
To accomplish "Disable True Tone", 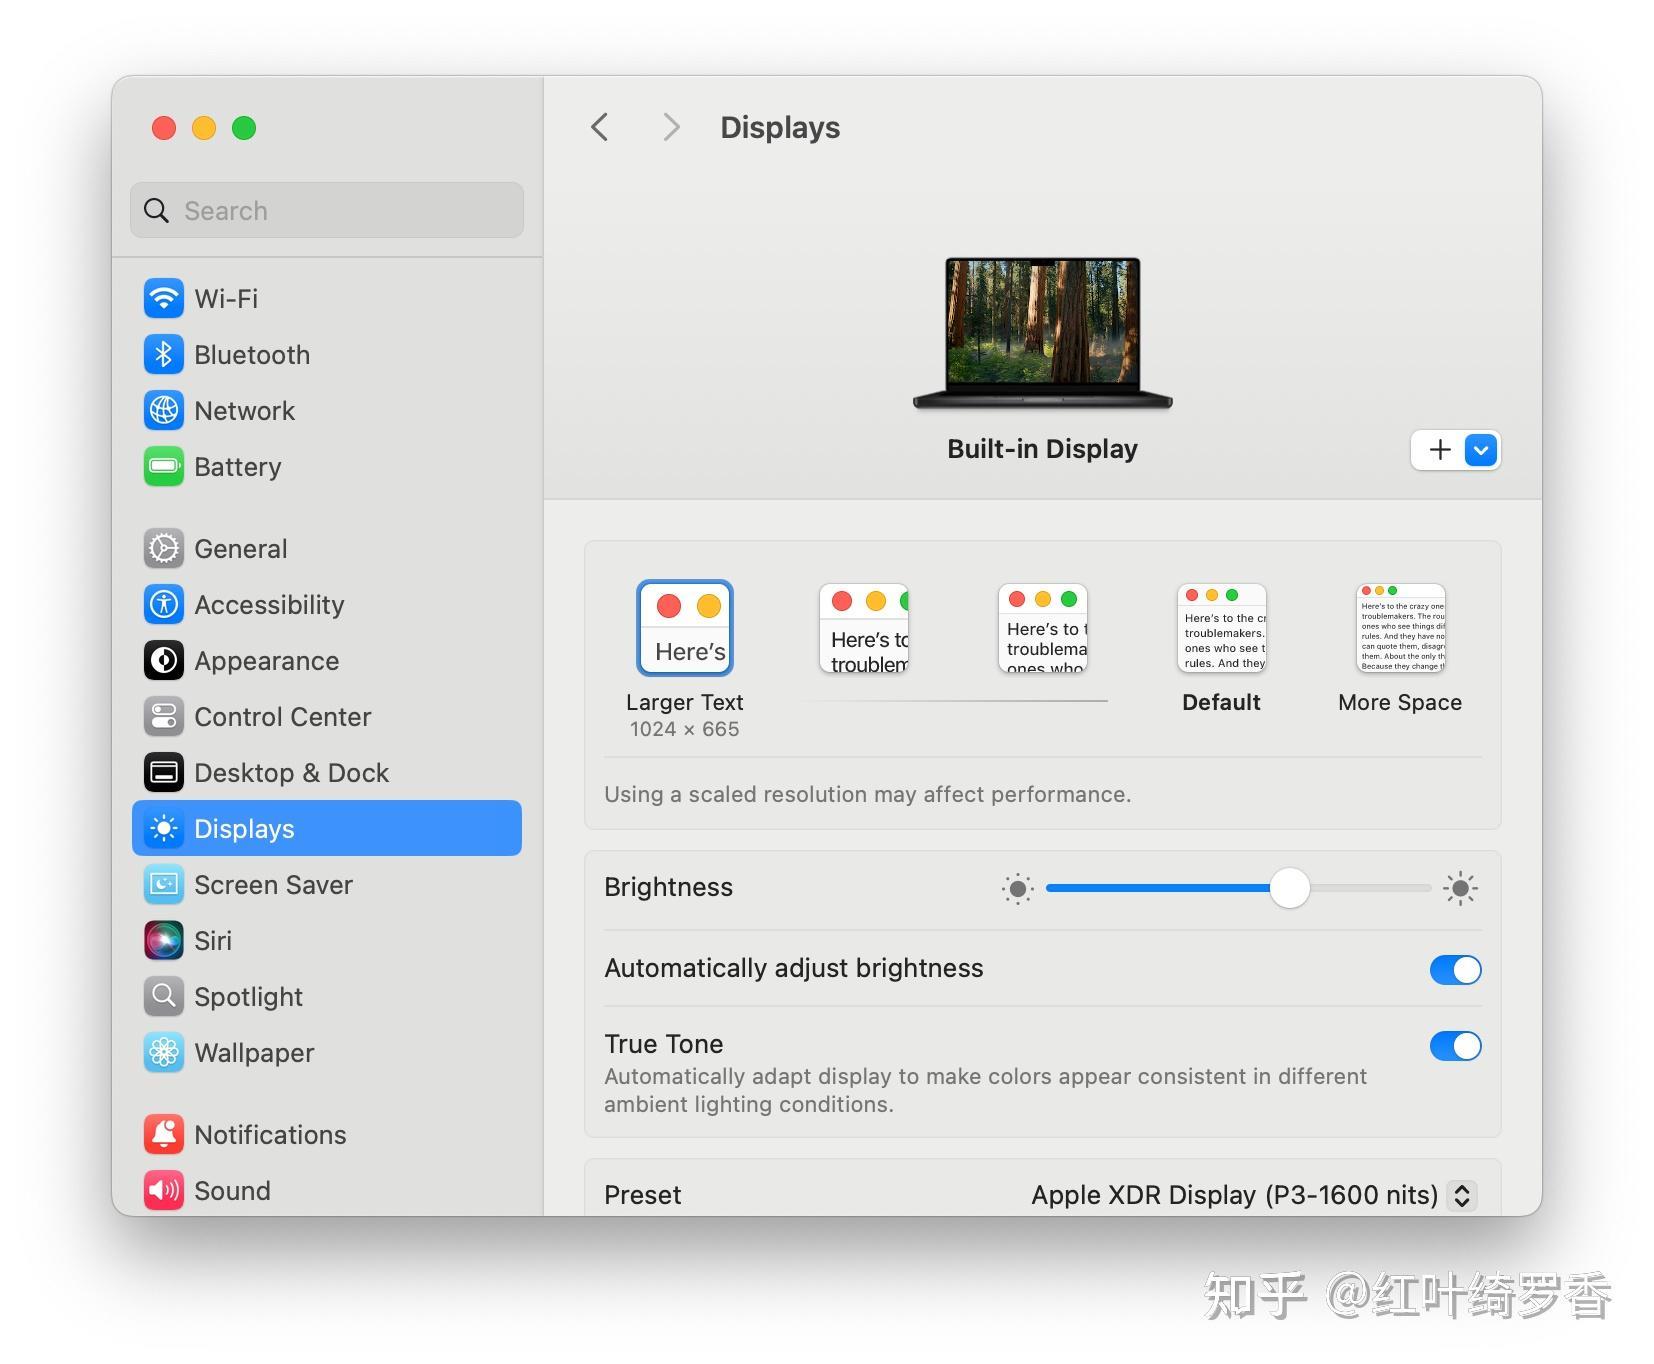I will point(1455,1046).
